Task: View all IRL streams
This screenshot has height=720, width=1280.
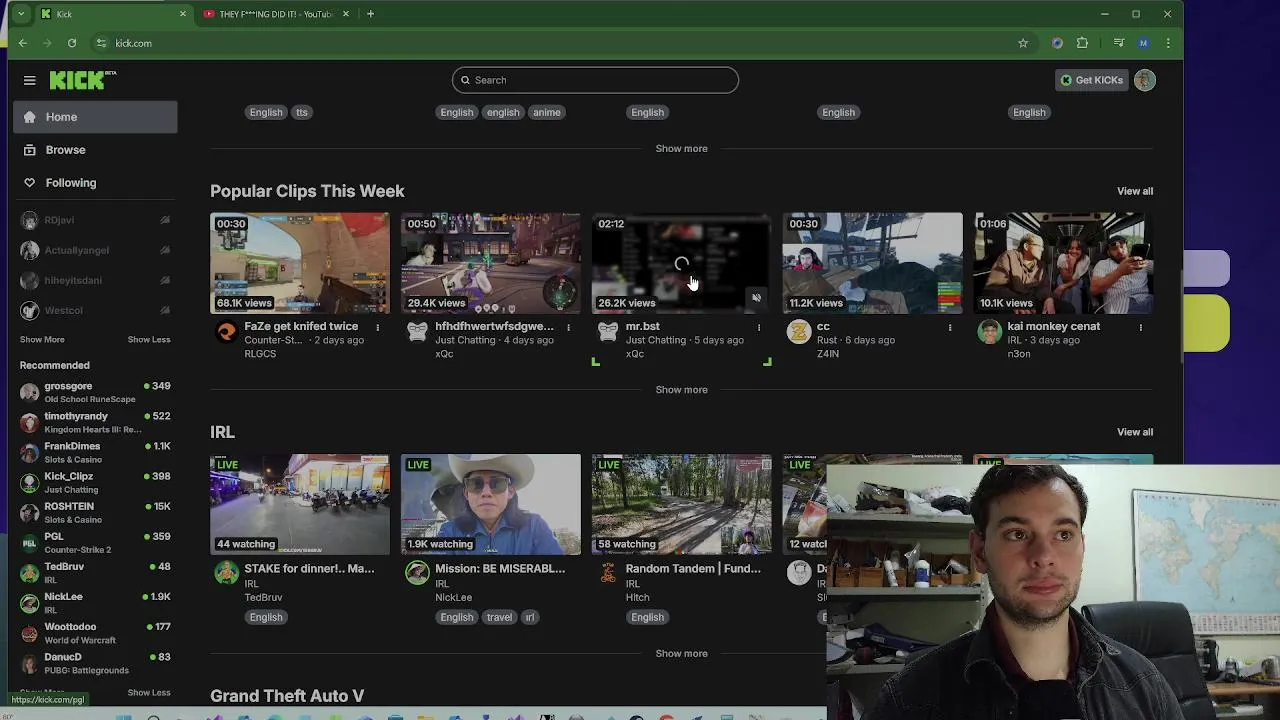Action: (1134, 432)
